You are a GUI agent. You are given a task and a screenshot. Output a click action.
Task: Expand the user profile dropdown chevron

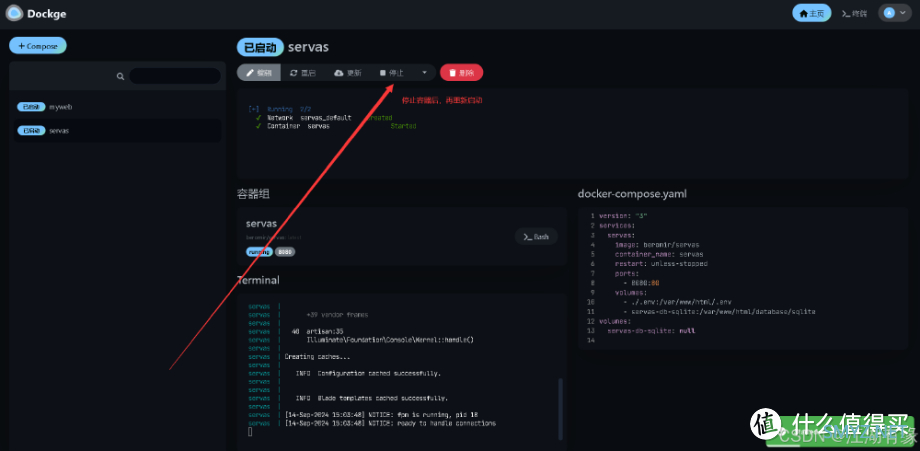[x=902, y=13]
